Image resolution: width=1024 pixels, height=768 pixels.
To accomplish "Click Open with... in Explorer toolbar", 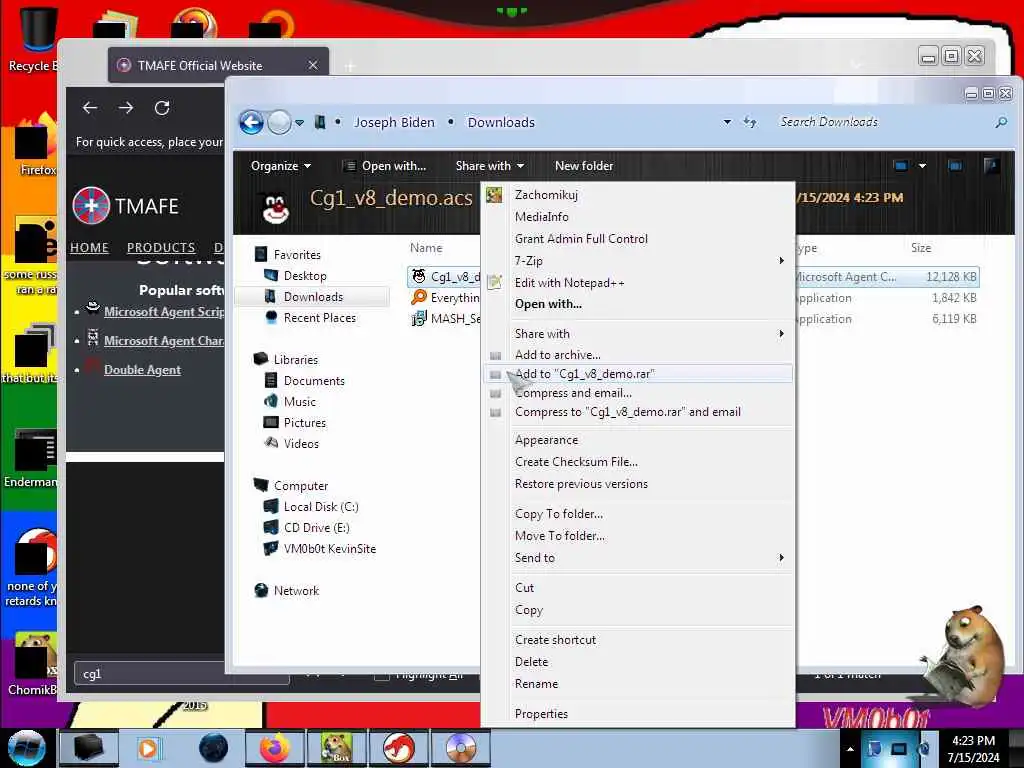I will [x=385, y=166].
